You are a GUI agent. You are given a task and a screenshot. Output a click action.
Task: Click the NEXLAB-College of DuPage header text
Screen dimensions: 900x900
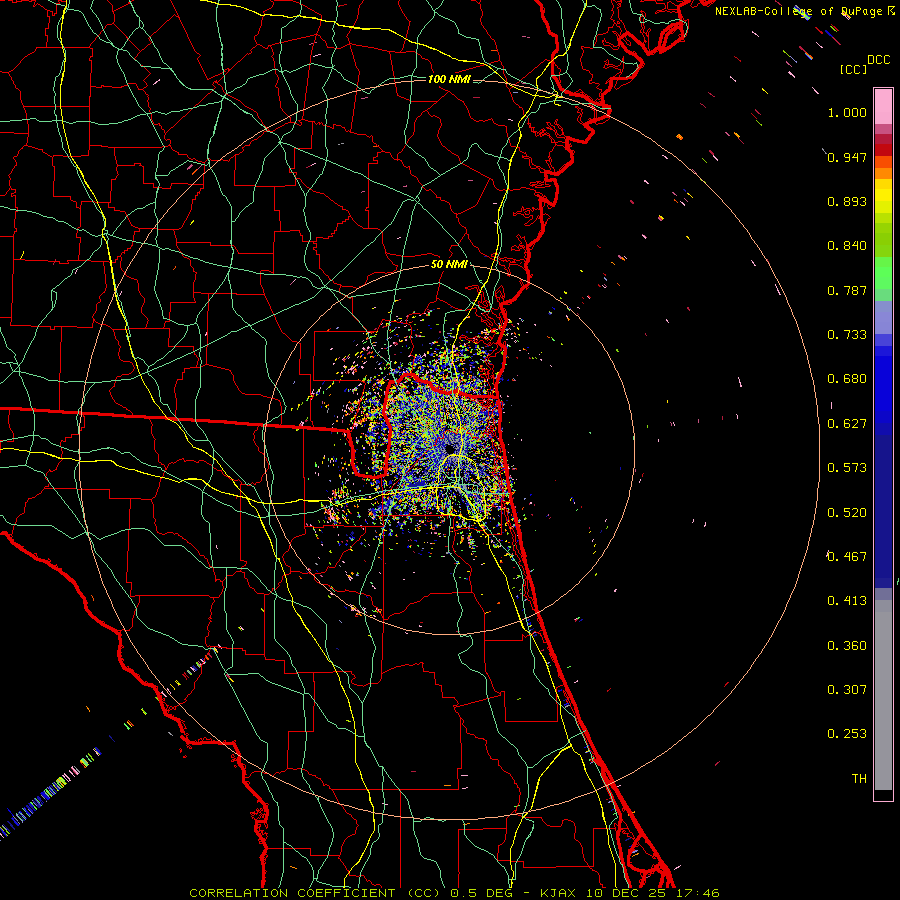[798, 11]
